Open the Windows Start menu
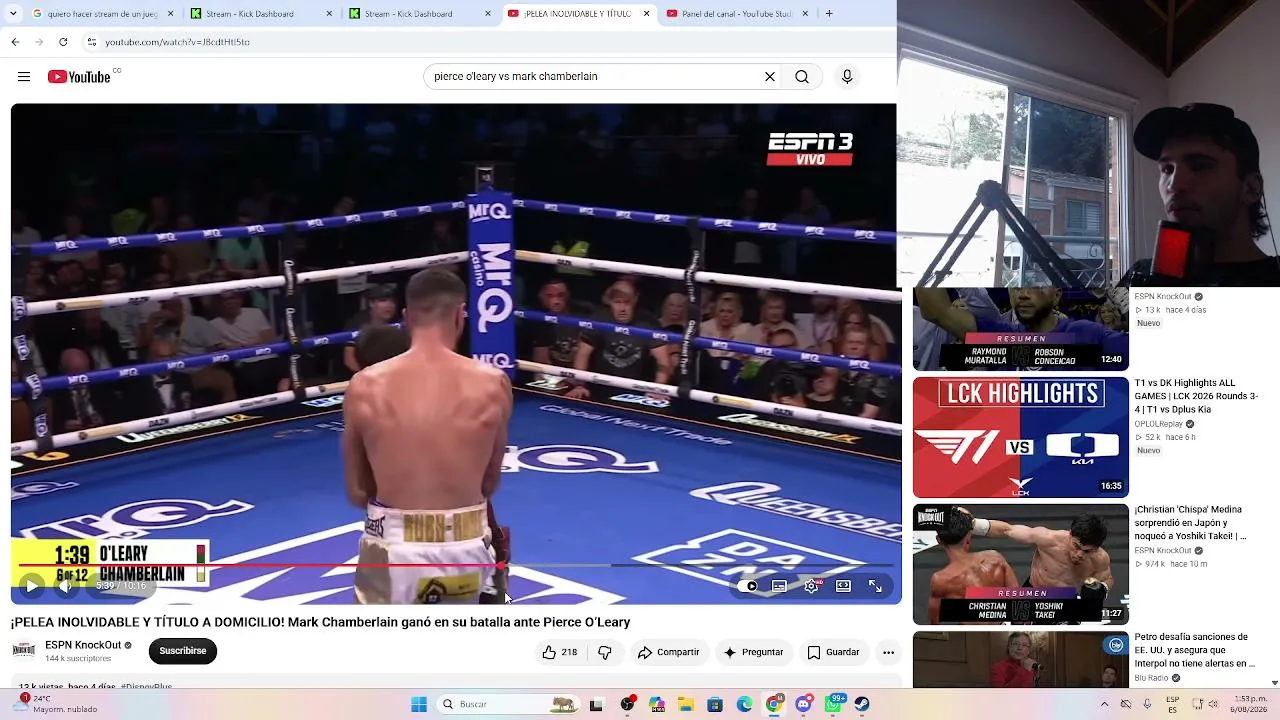This screenshot has width=1280, height=720. coord(419,704)
